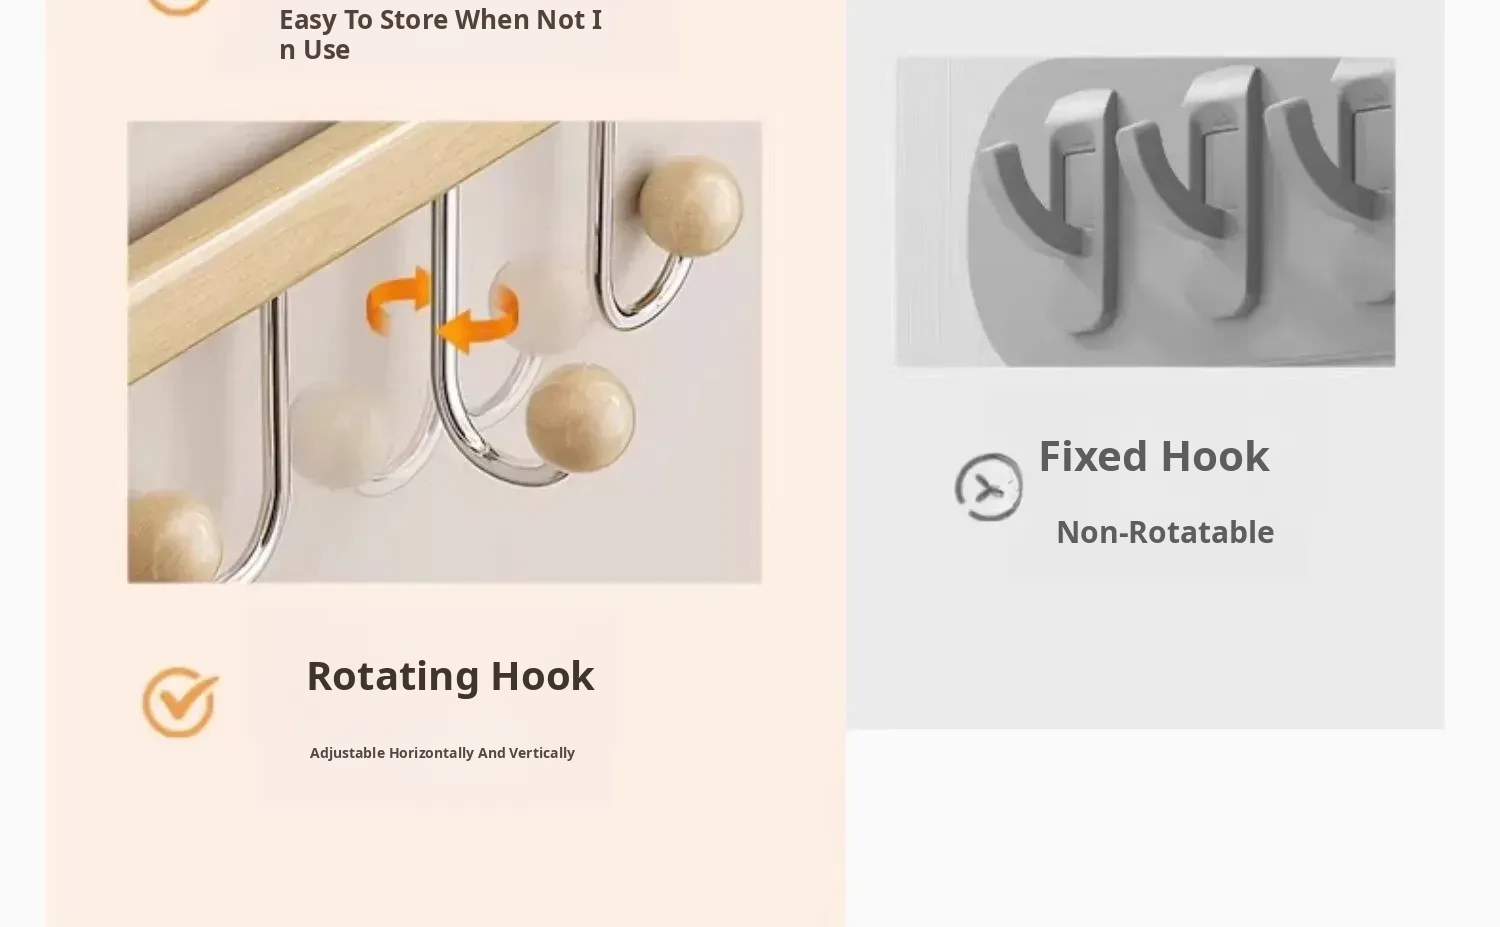The image size is (1500, 927).
Task: Click the gray cross icon beside Fixed Hook
Action: pos(988,487)
